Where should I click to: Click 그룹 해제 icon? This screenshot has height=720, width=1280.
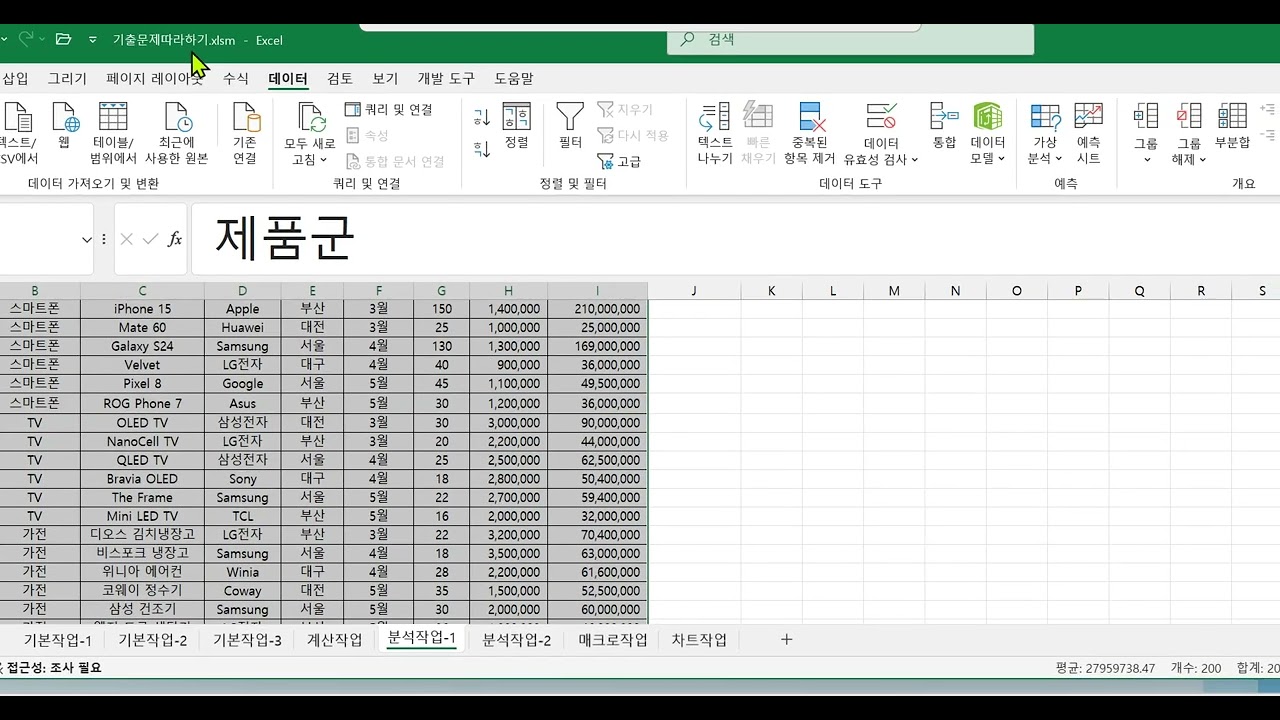click(1189, 118)
